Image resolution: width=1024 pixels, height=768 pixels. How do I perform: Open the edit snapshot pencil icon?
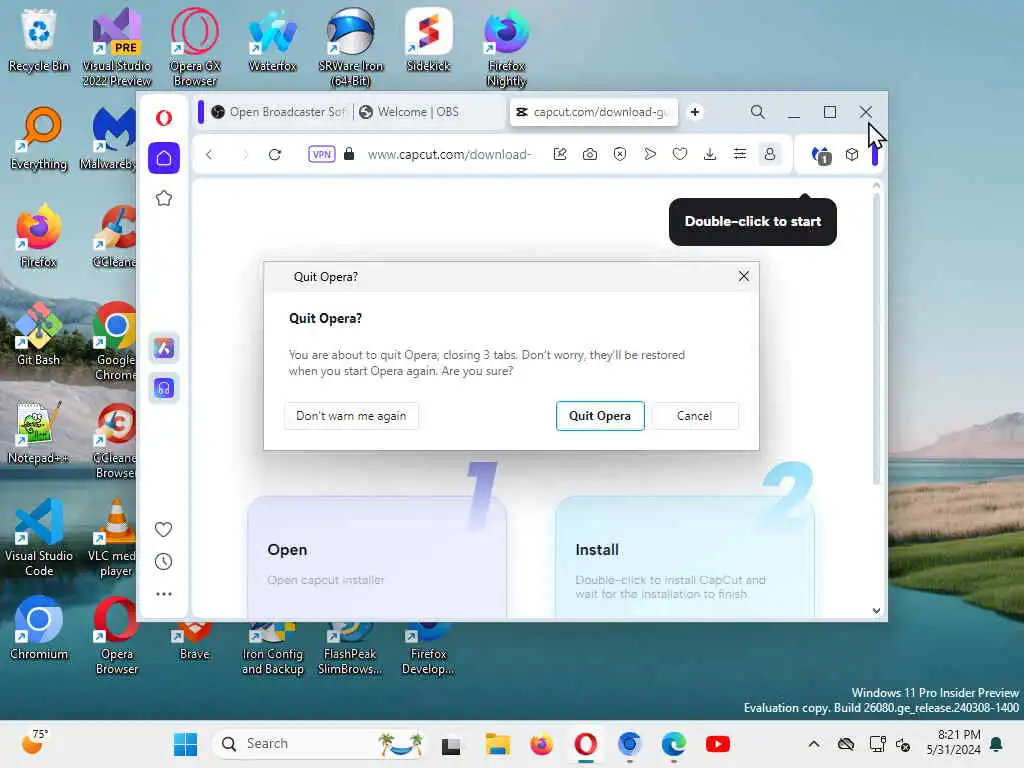[560, 155]
